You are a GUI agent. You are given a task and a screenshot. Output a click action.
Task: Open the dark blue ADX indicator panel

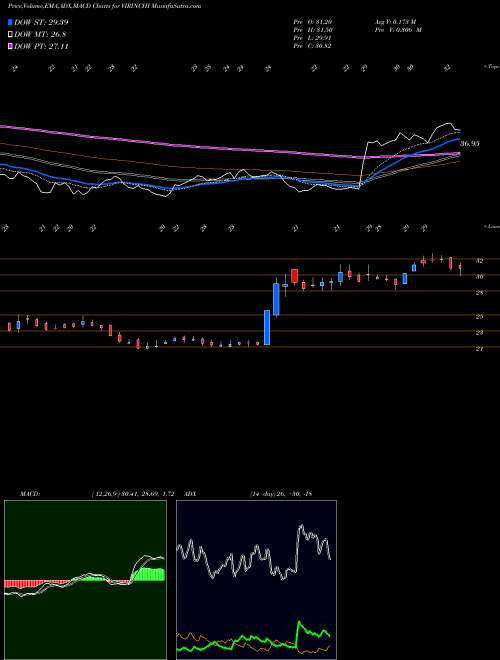tap(256, 580)
